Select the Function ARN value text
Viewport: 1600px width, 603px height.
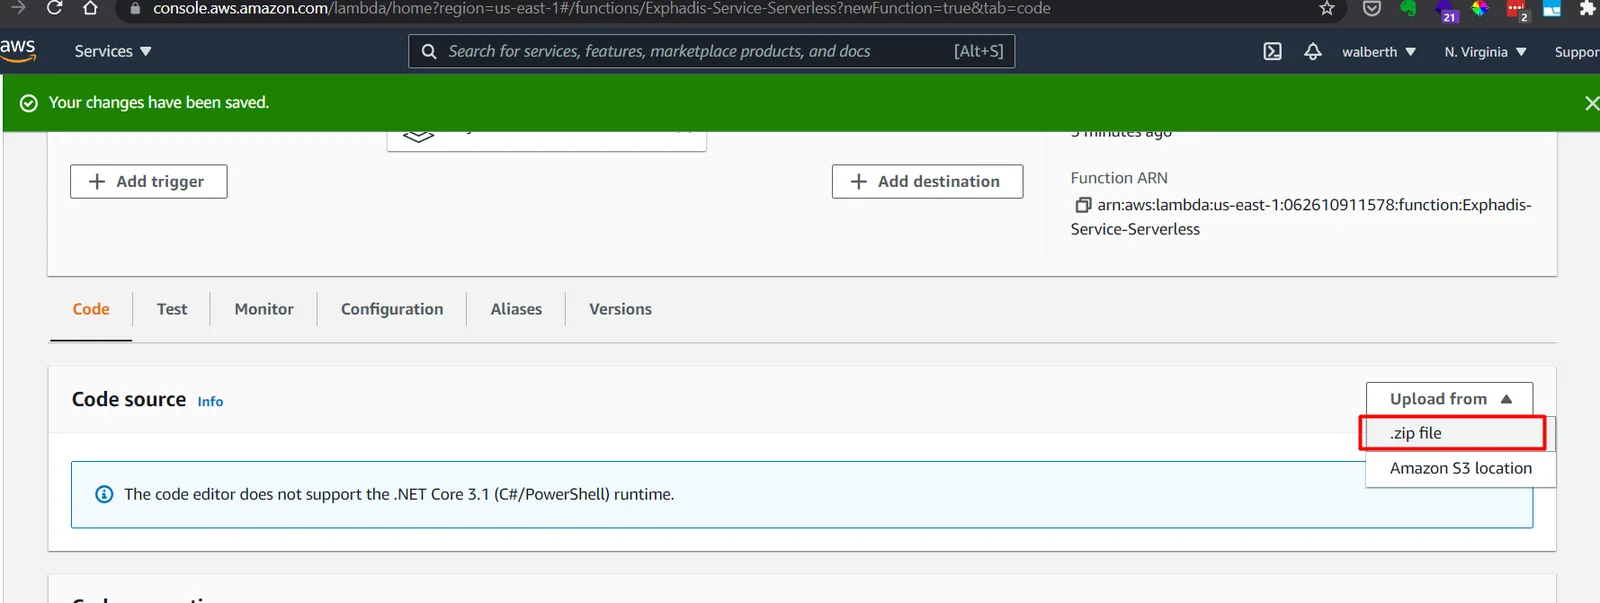click(x=1301, y=217)
